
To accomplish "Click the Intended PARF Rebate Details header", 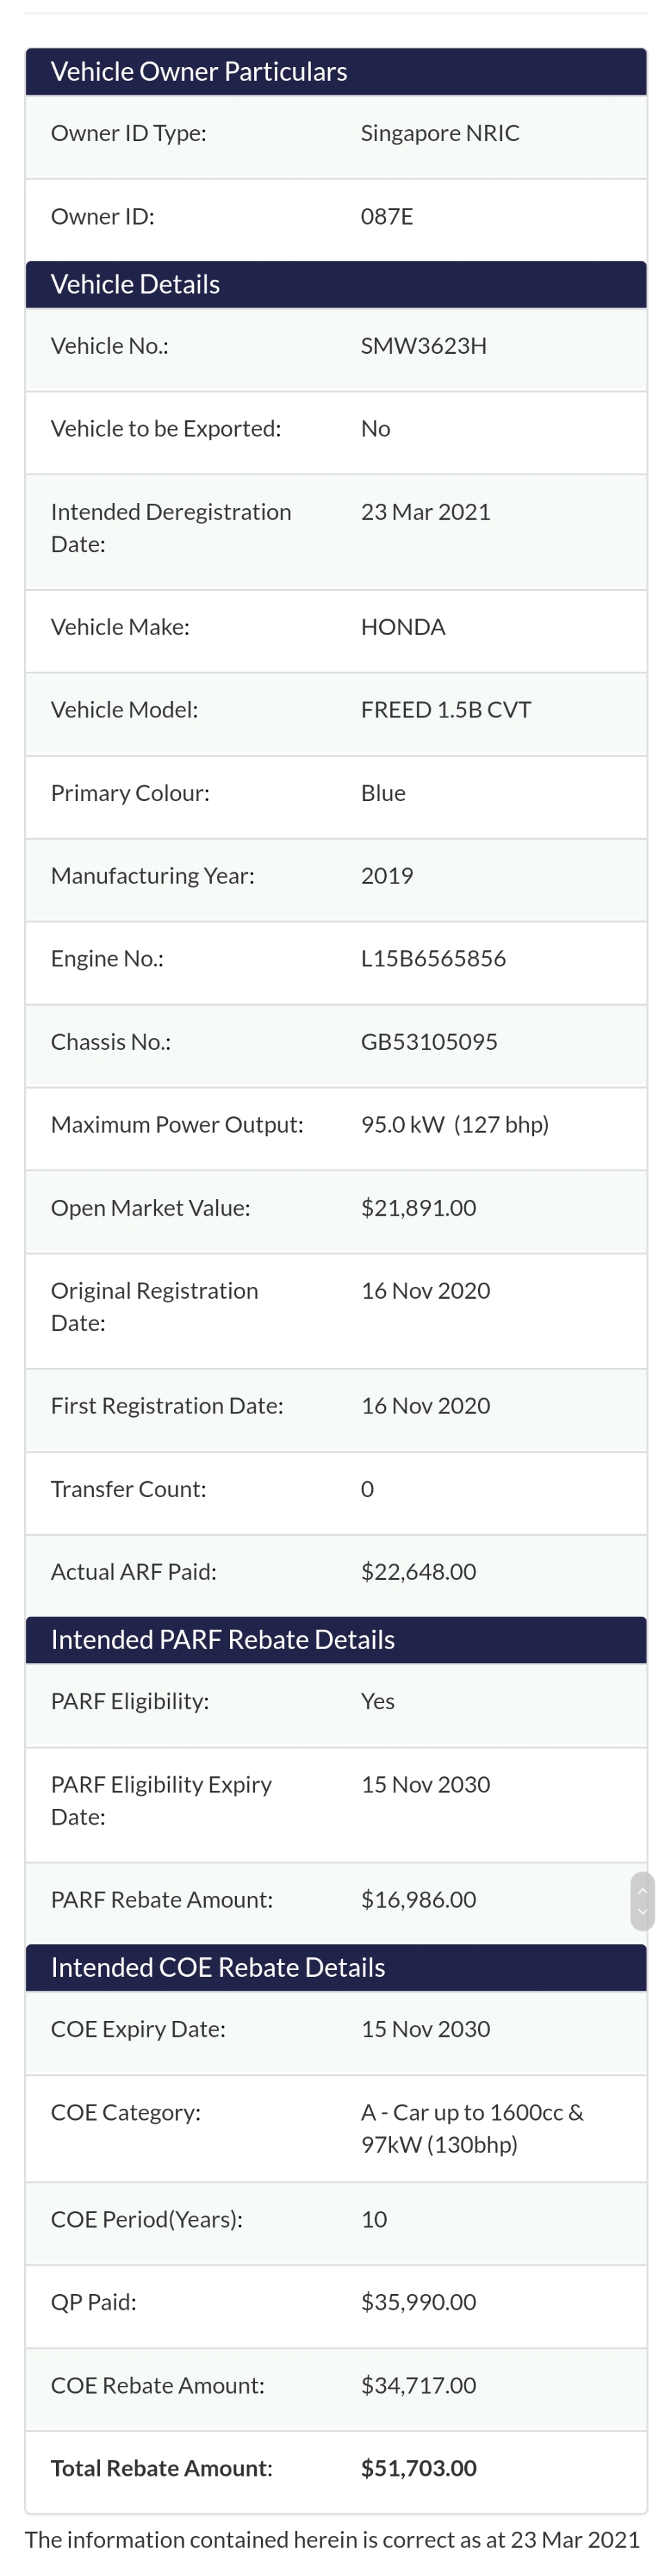I will (x=222, y=1639).
